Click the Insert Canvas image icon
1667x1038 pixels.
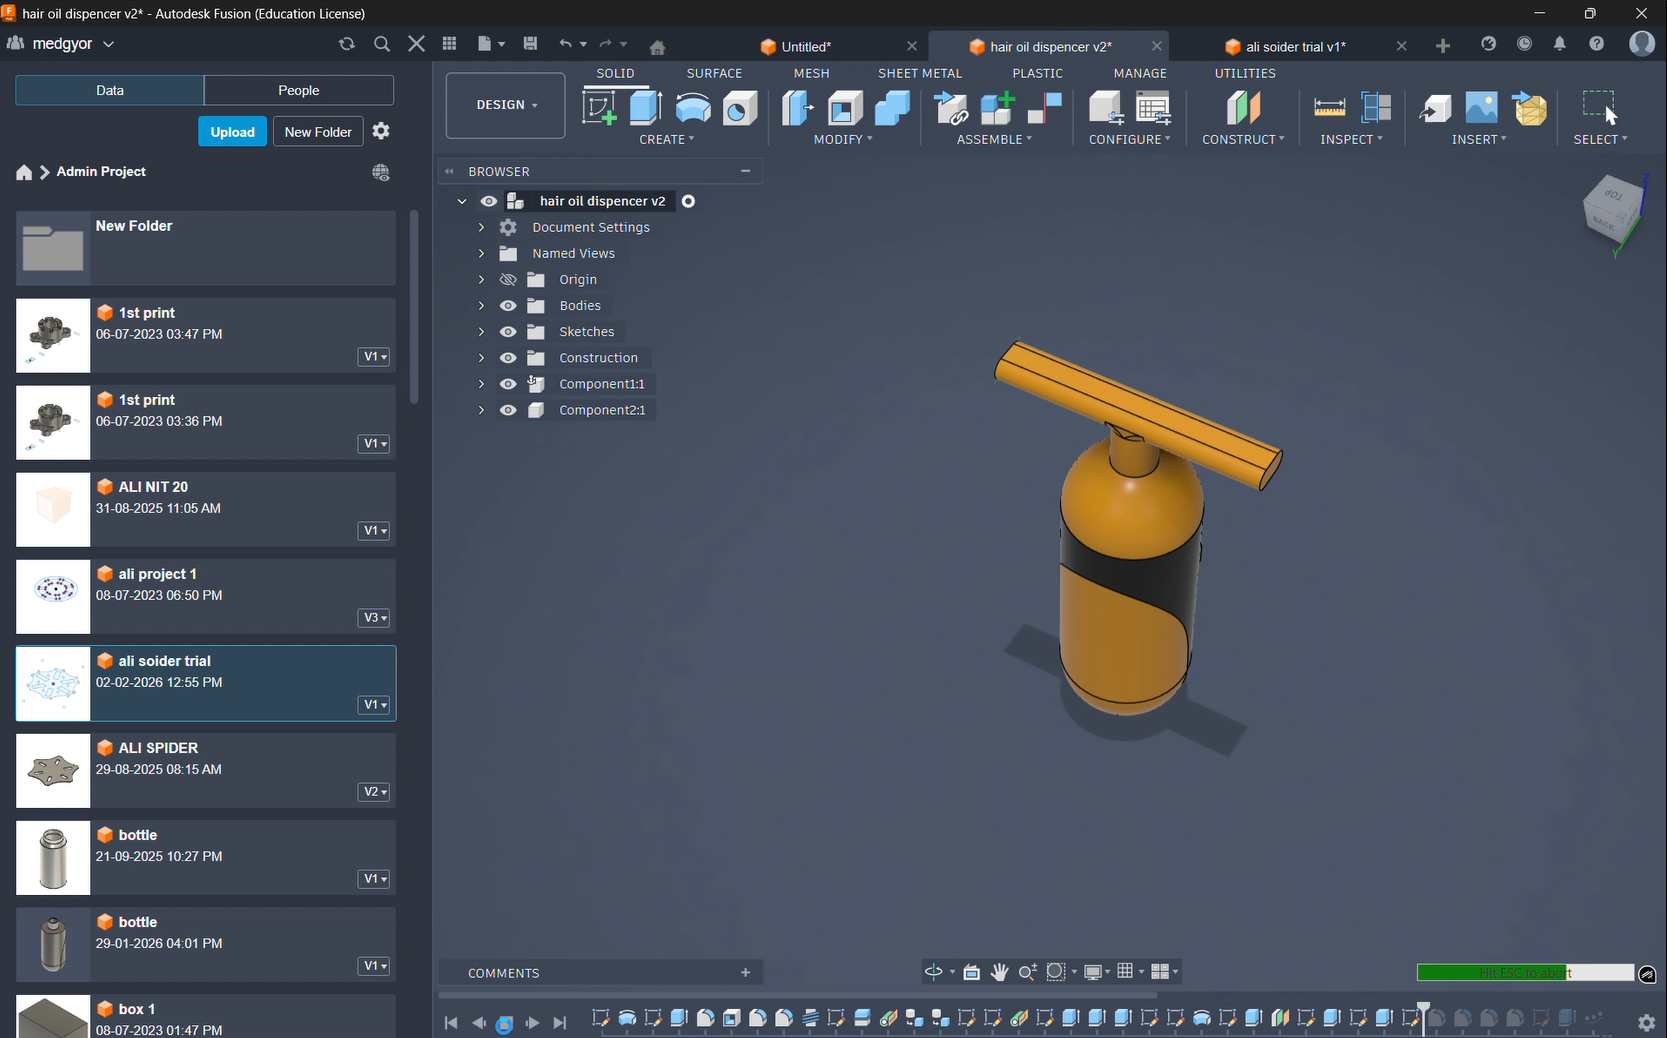click(x=1481, y=108)
